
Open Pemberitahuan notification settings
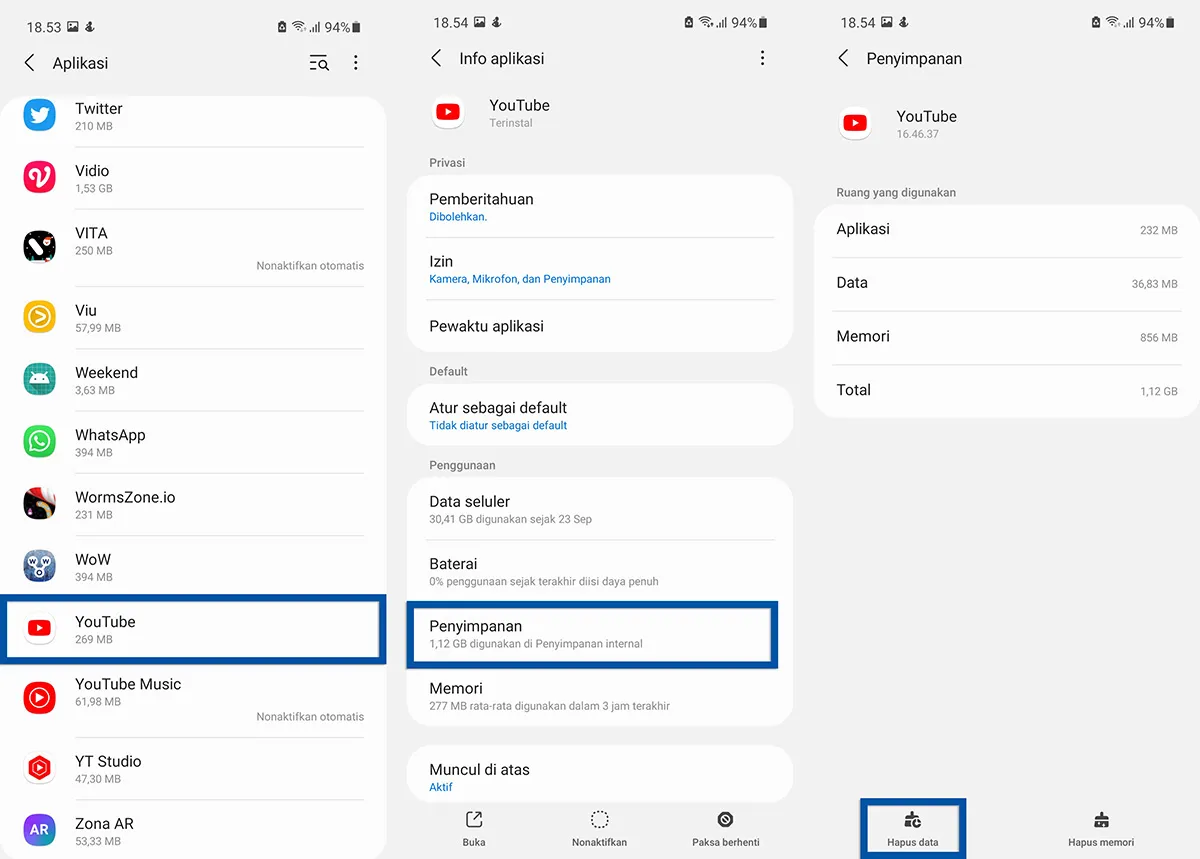pos(599,206)
